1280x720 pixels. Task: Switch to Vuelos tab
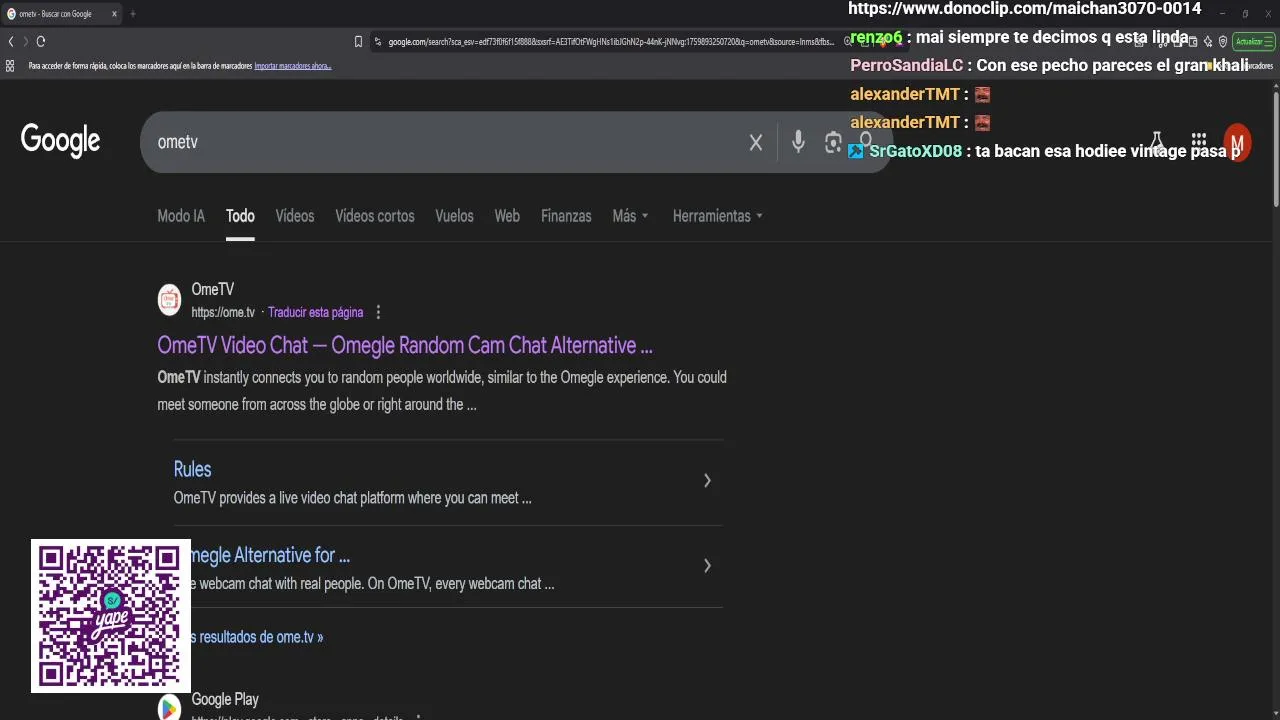click(454, 216)
